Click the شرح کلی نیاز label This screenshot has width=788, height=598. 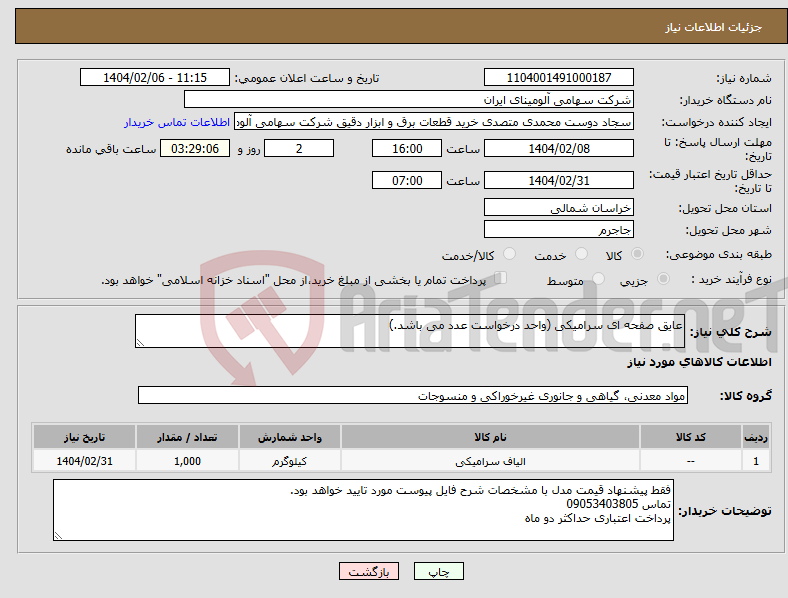731,332
